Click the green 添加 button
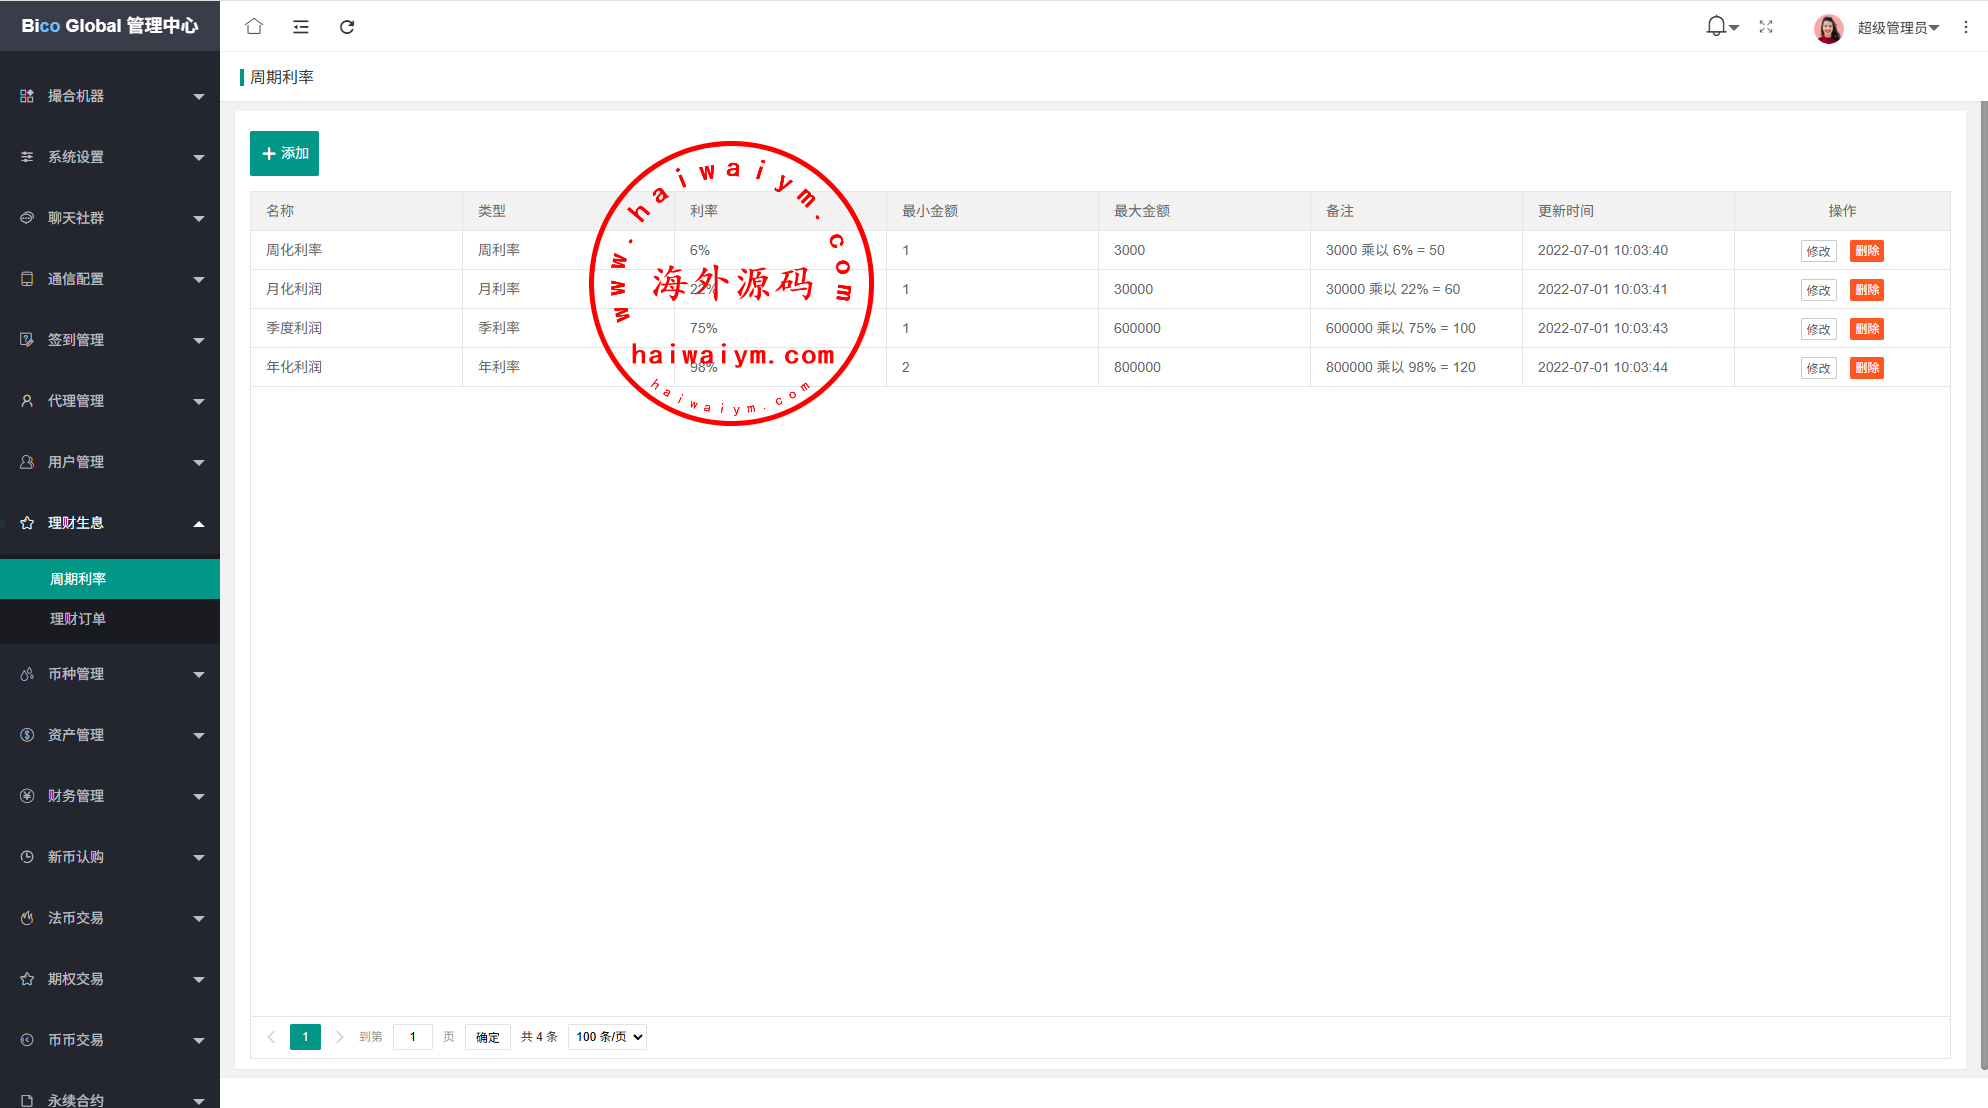1988x1108 pixels. coord(284,153)
